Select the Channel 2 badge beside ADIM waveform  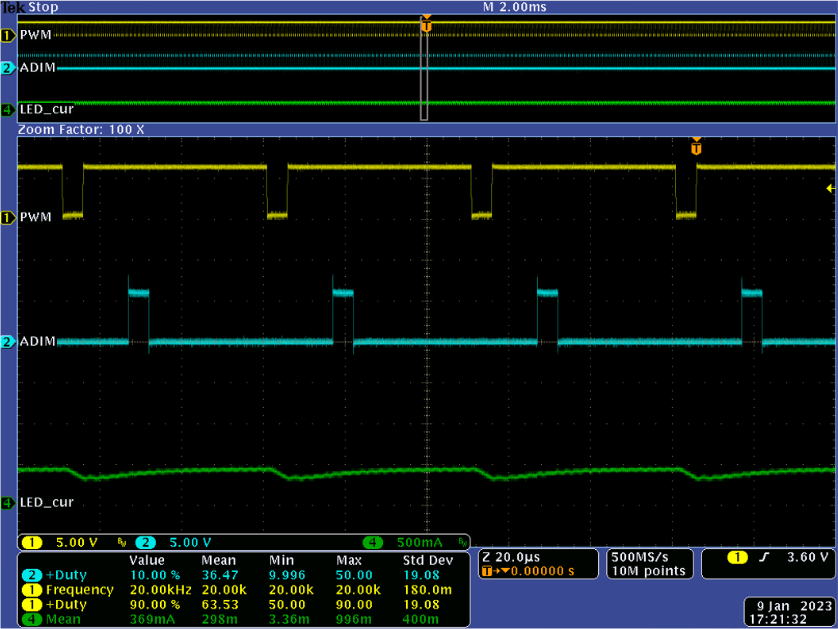[x=7, y=341]
